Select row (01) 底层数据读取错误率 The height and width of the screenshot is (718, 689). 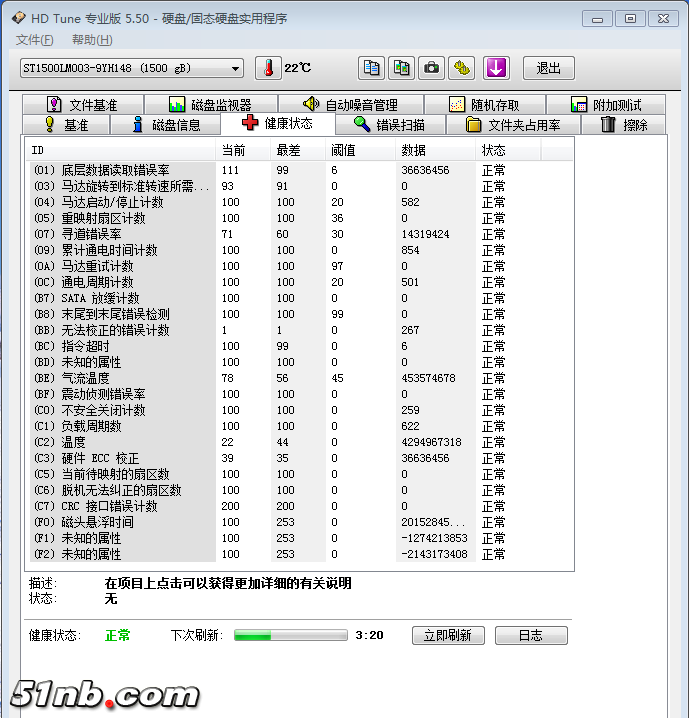pyautogui.click(x=299, y=170)
